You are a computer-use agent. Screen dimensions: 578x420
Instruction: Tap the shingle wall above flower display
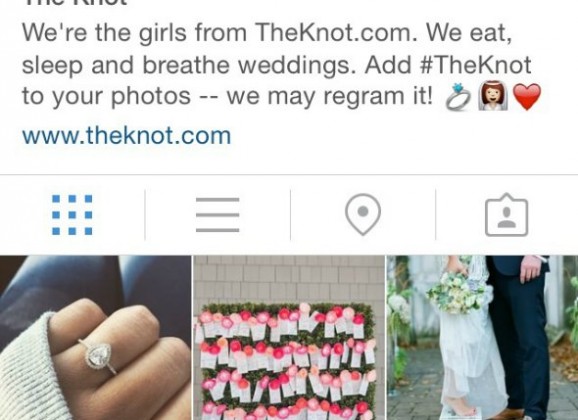289,279
